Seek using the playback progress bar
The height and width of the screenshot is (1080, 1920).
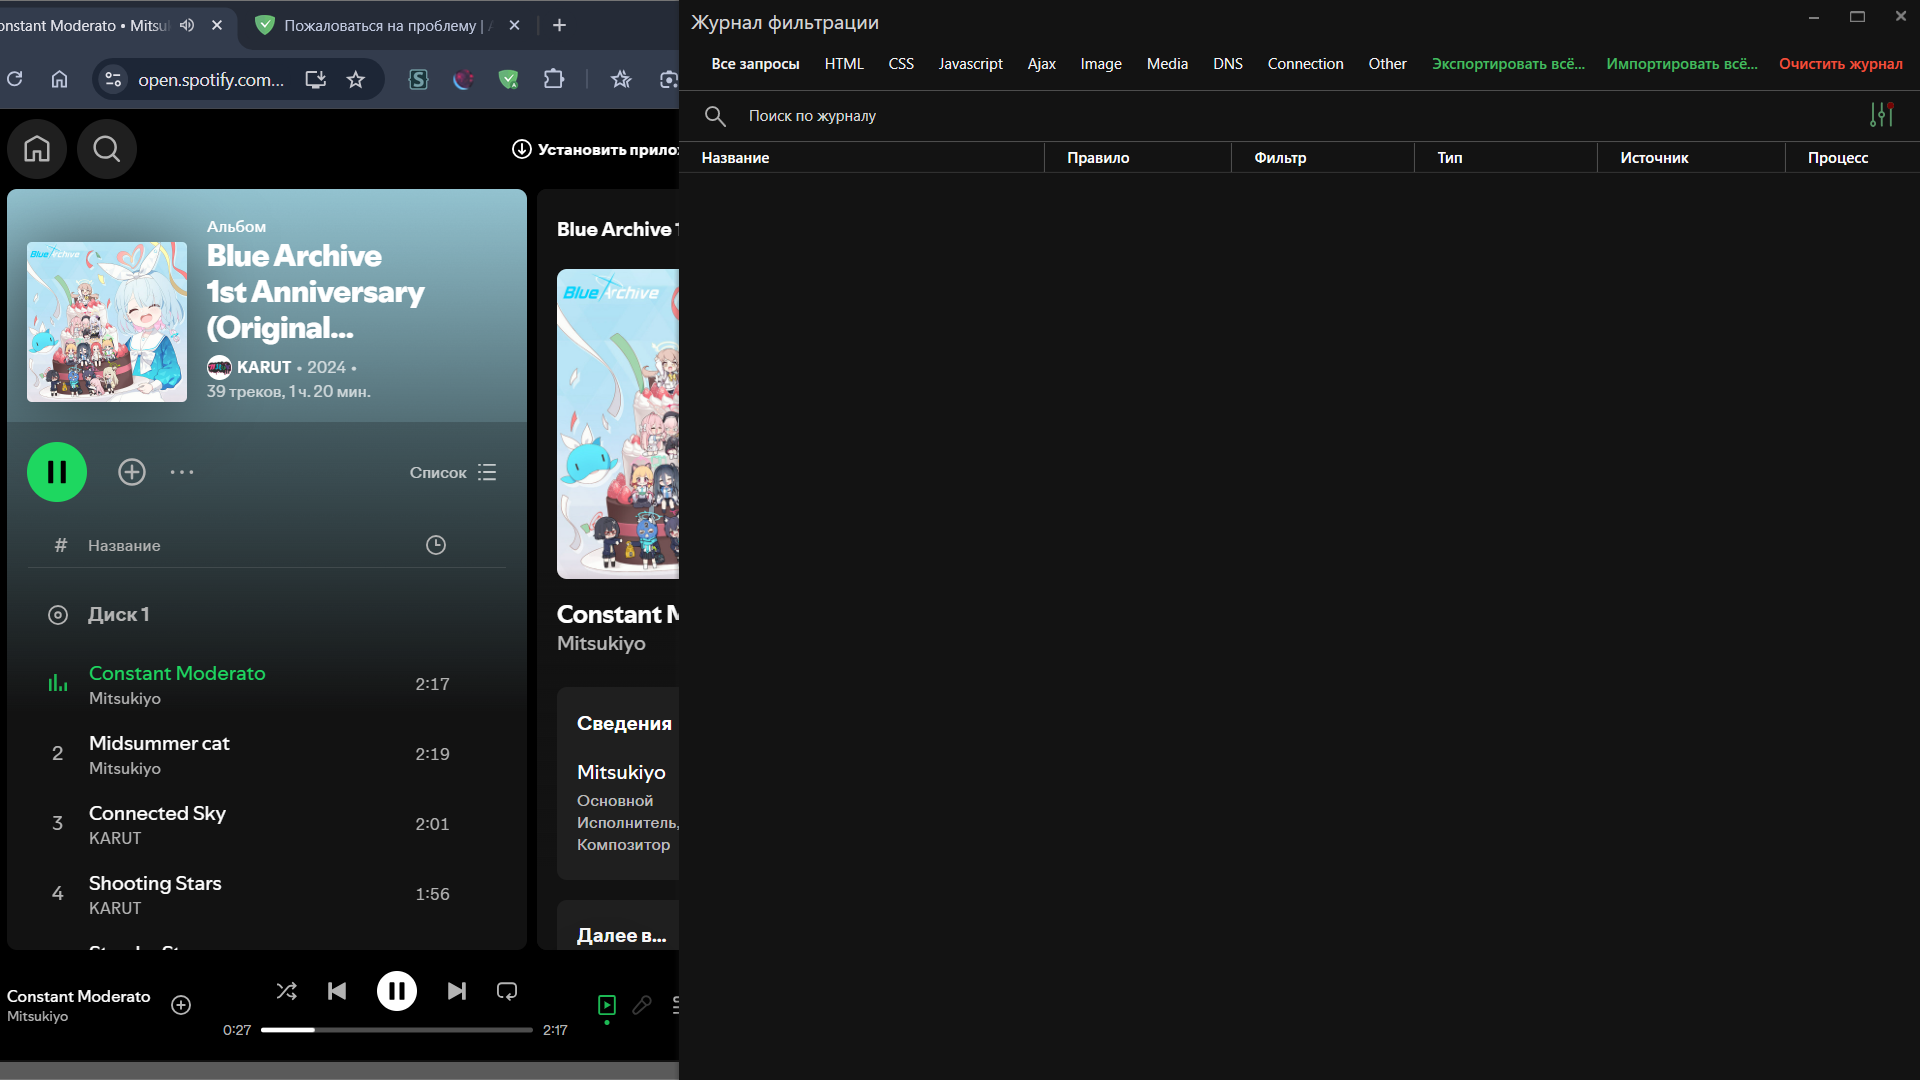[396, 1029]
